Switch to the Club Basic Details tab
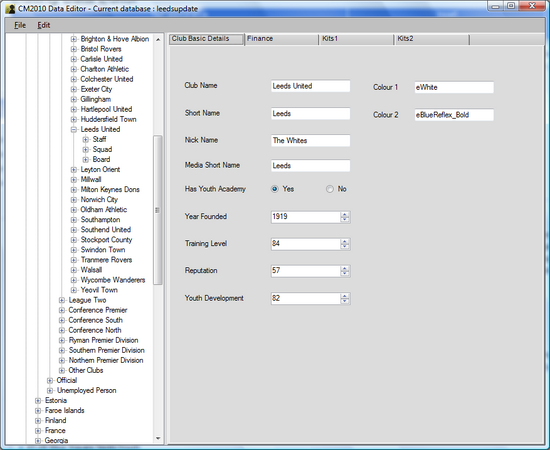Screen dimensions: 550x450 pyautogui.click(x=206, y=39)
